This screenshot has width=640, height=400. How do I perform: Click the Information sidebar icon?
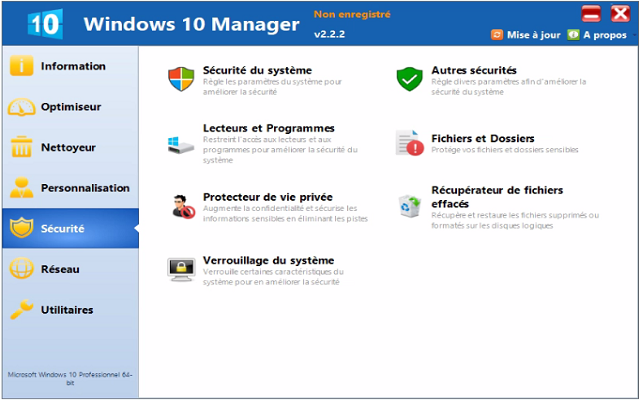point(21,66)
